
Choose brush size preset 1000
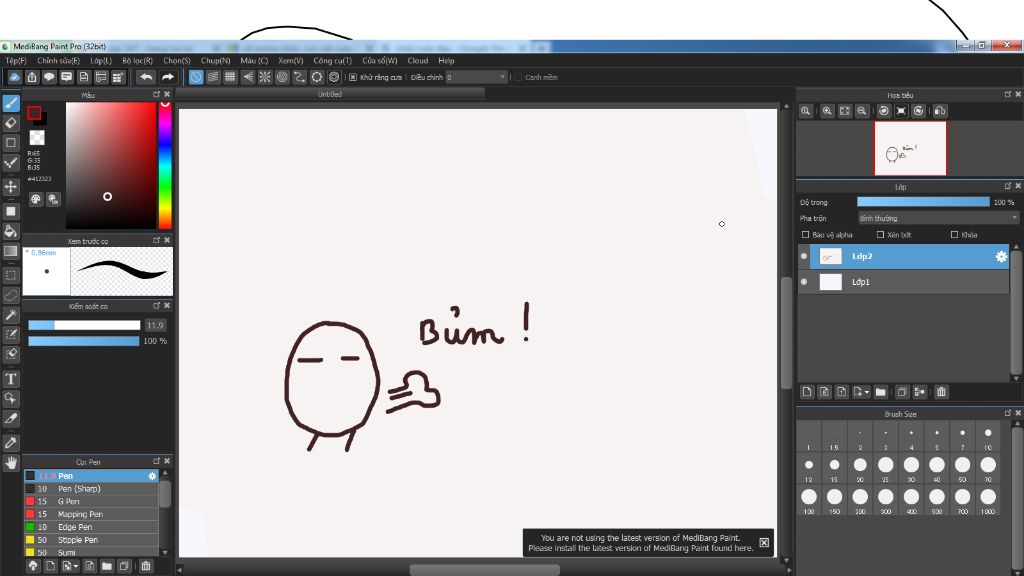click(x=988, y=500)
